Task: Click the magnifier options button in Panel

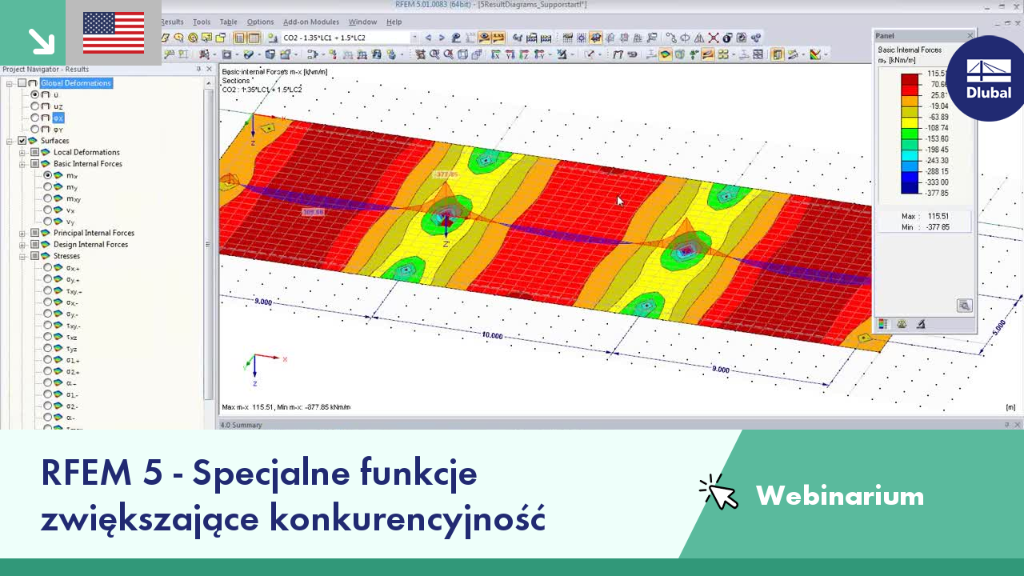Action: pos(964,306)
